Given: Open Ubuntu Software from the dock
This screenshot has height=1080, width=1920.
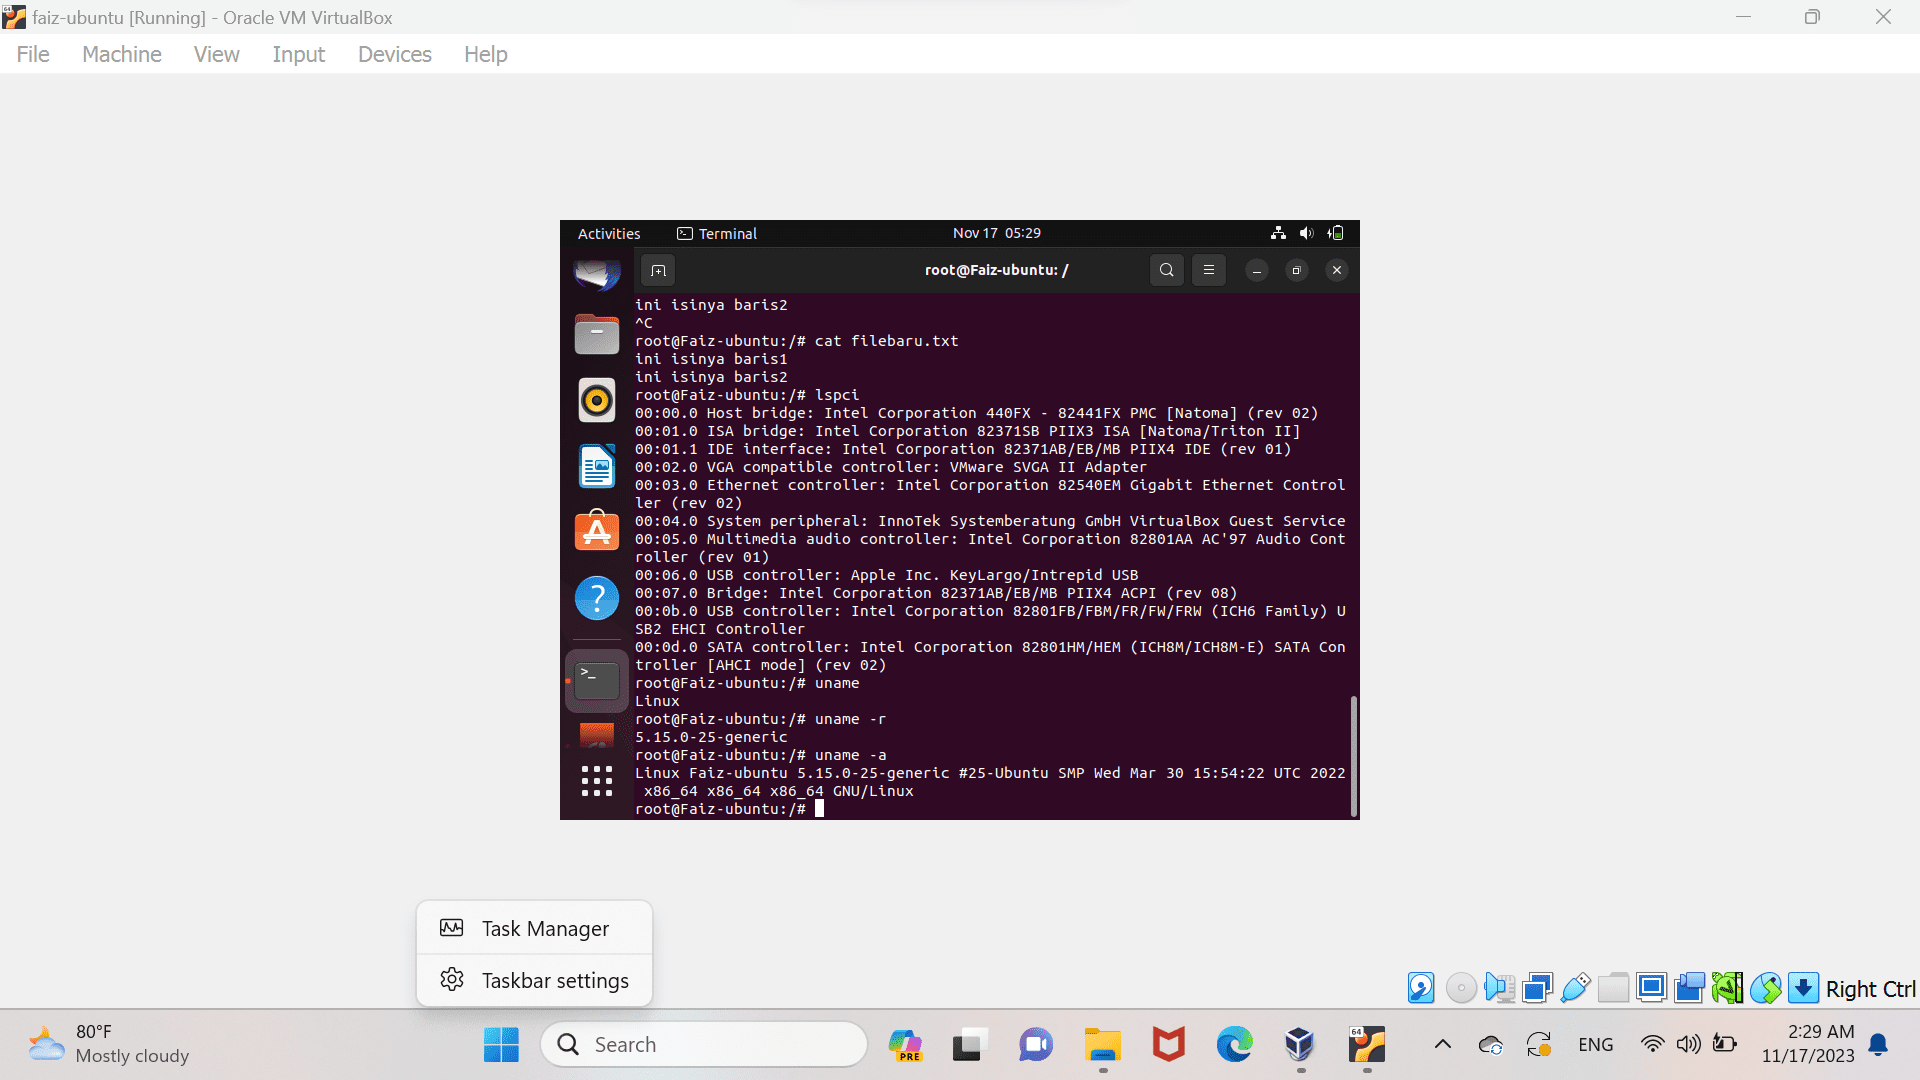Looking at the screenshot, I should click(597, 531).
